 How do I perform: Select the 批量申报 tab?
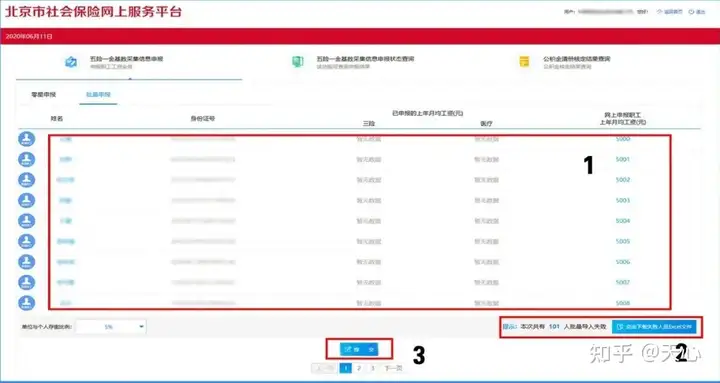(x=98, y=95)
